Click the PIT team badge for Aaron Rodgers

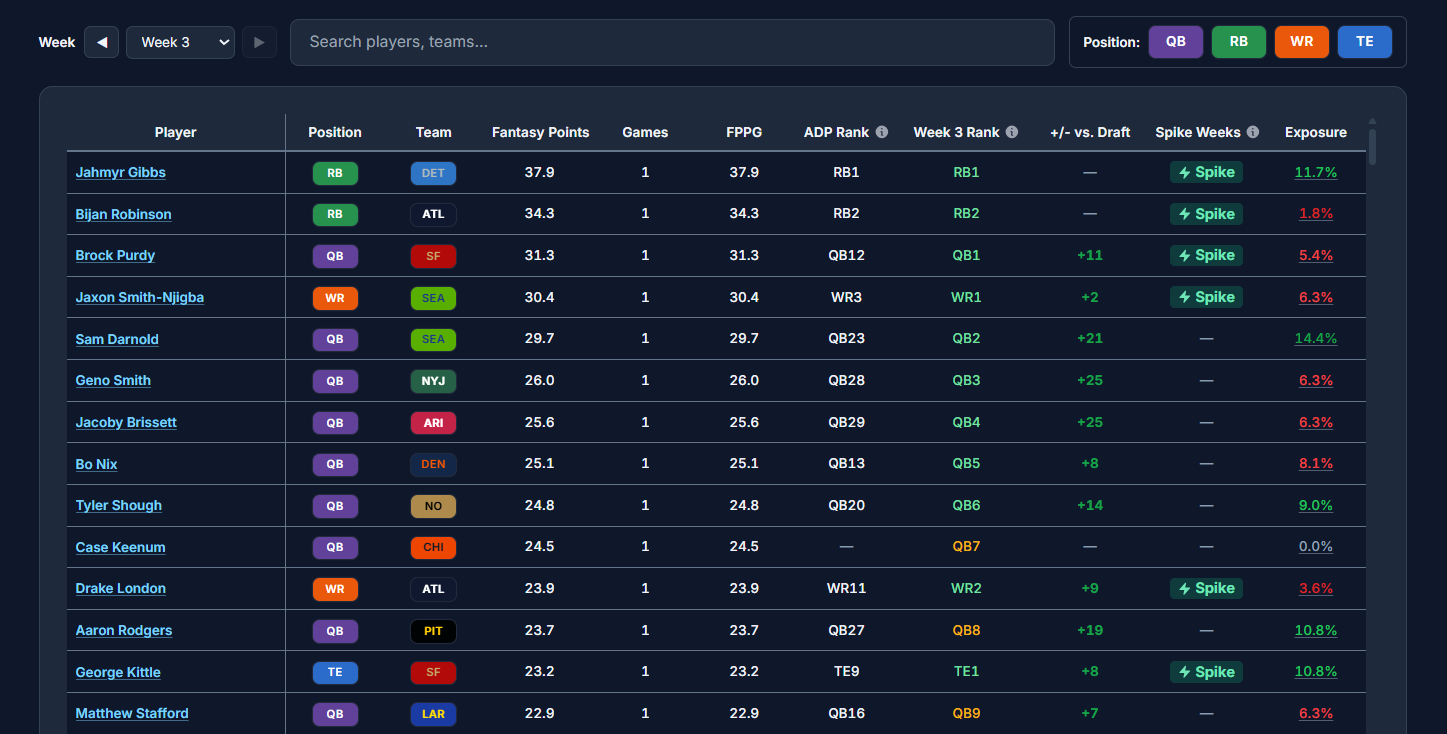pyautogui.click(x=433, y=631)
